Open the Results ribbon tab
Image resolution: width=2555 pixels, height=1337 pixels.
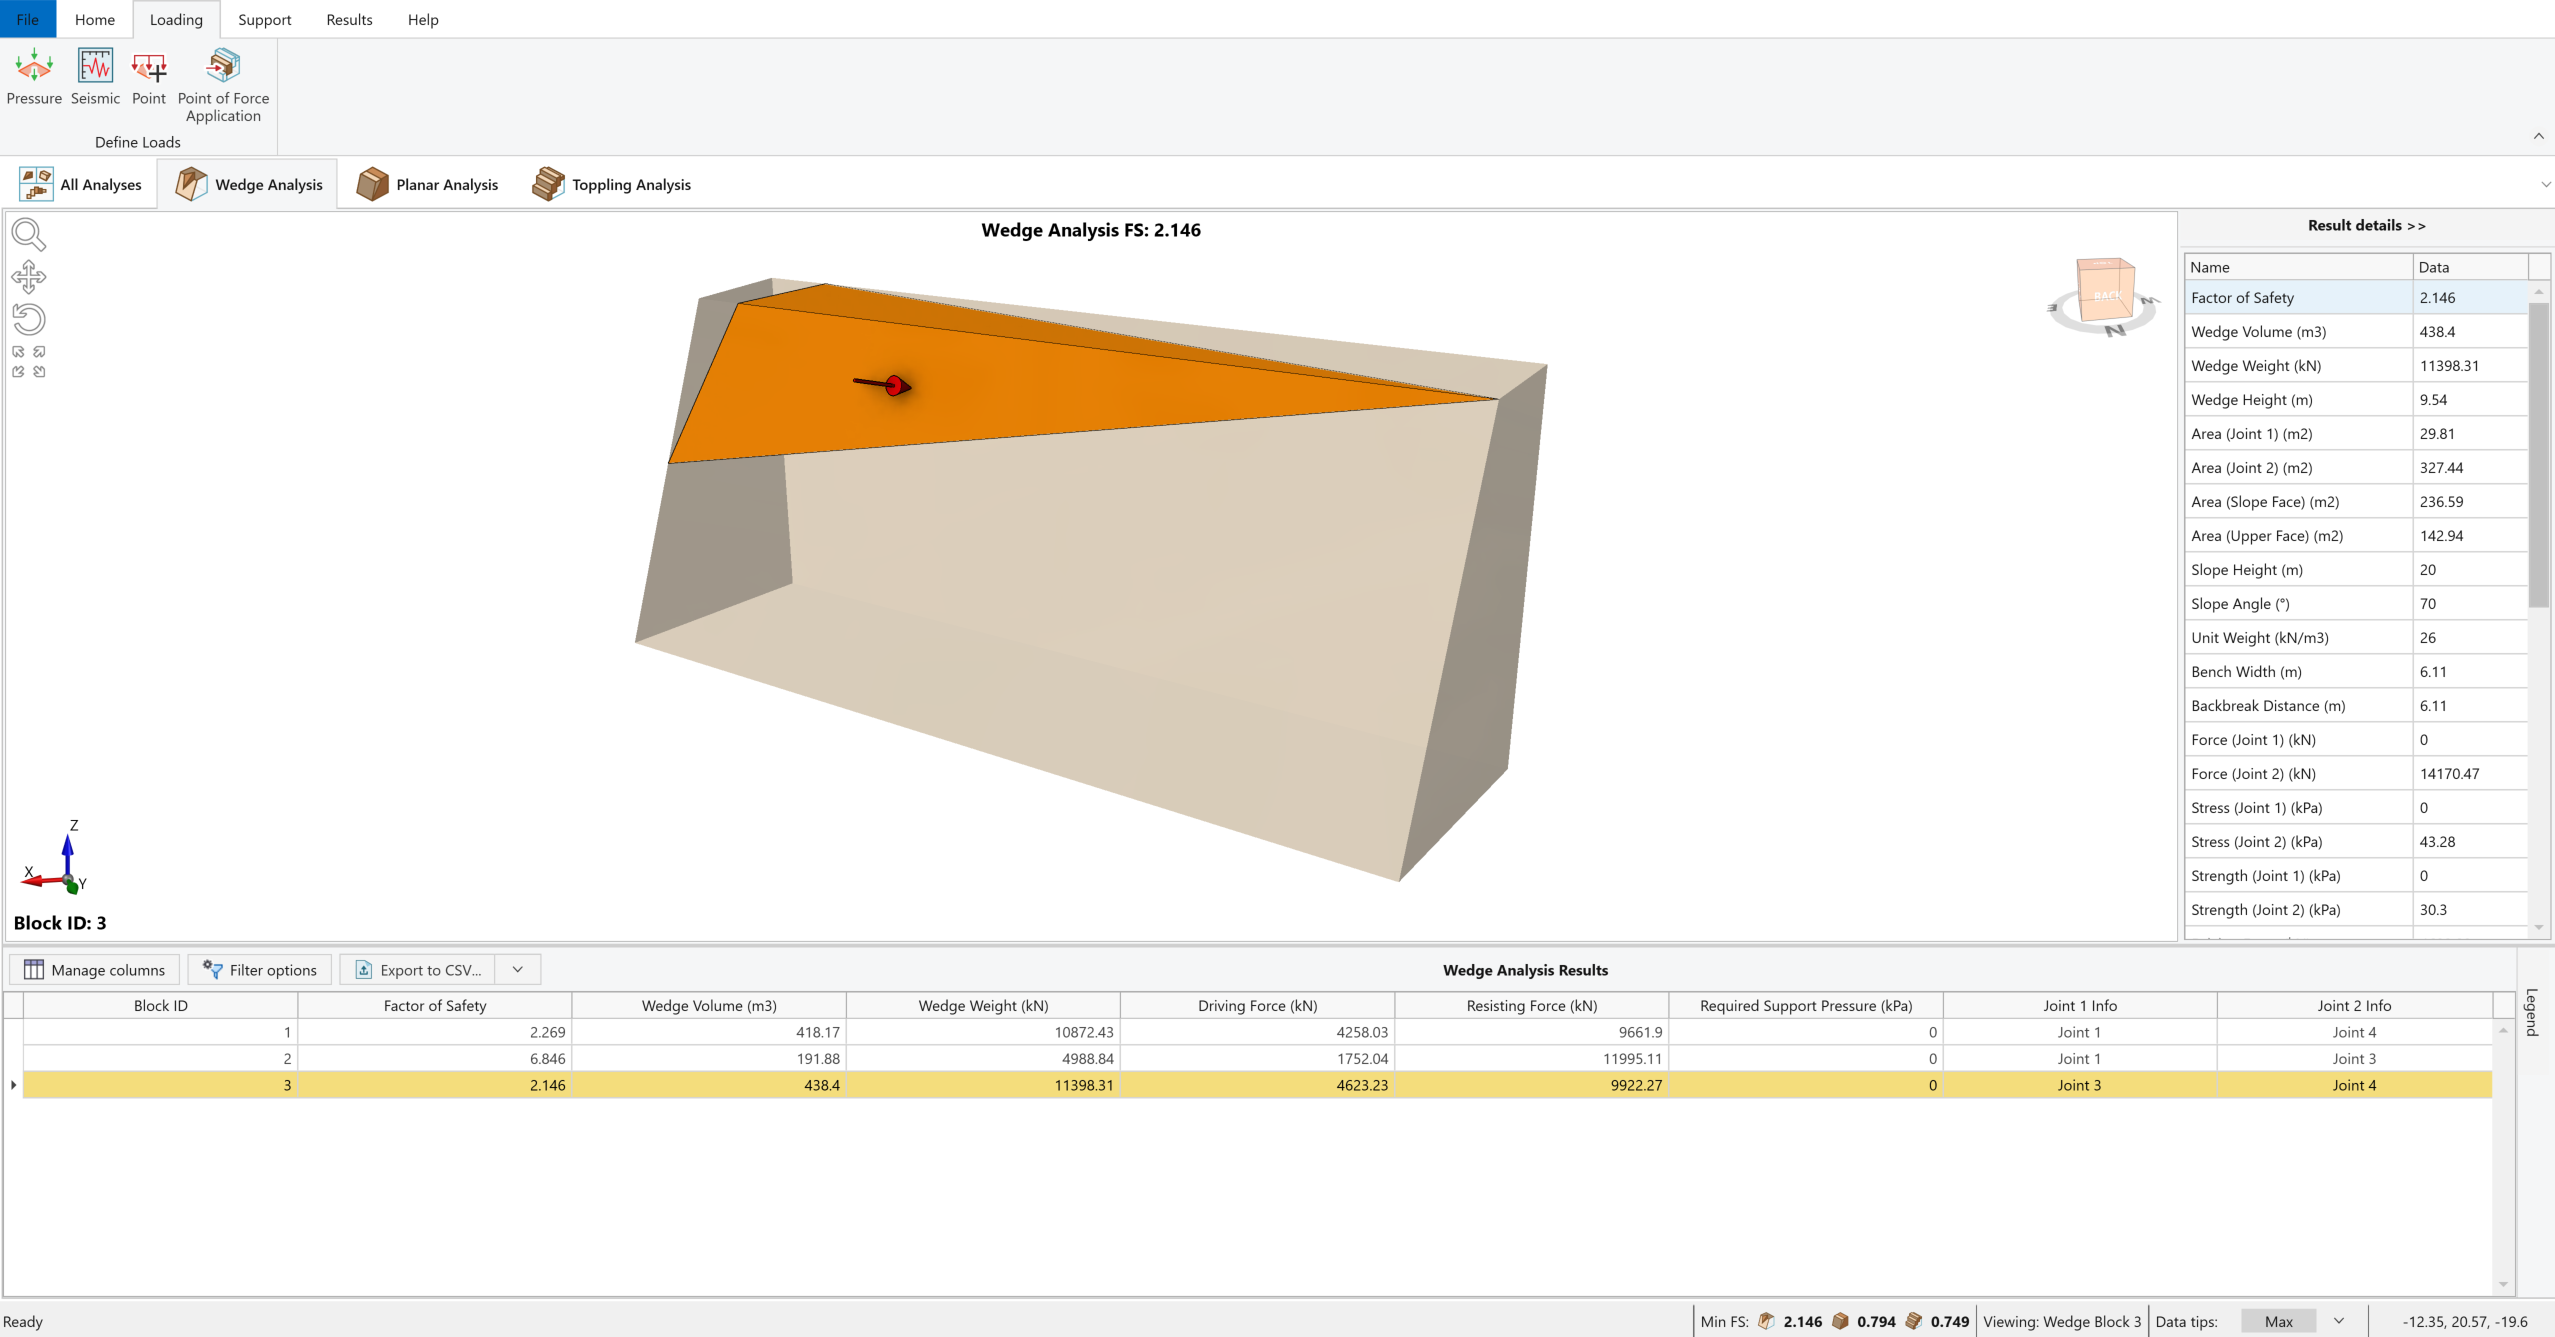tap(349, 19)
